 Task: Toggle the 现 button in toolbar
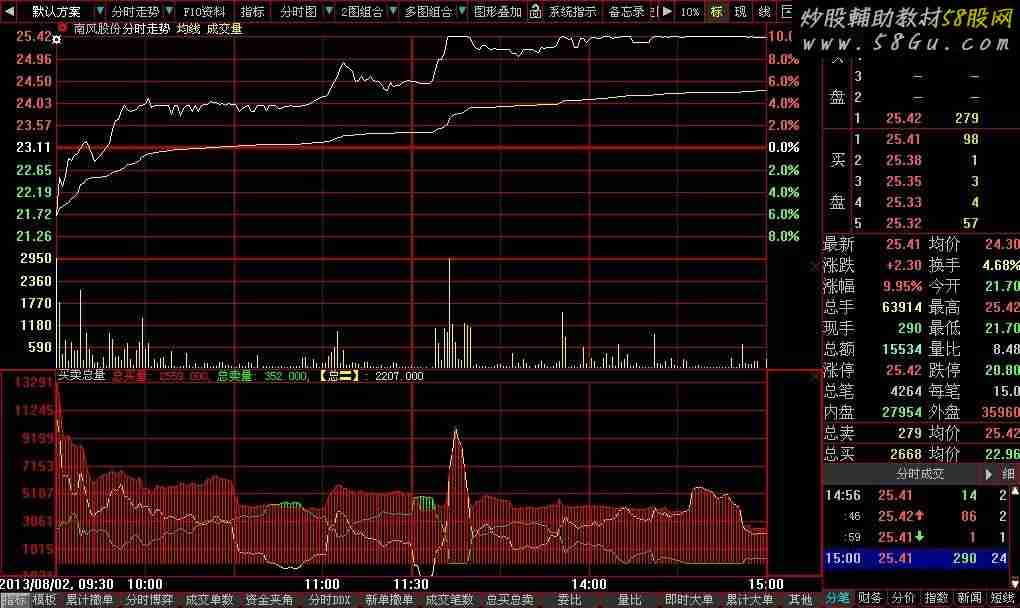coord(741,12)
